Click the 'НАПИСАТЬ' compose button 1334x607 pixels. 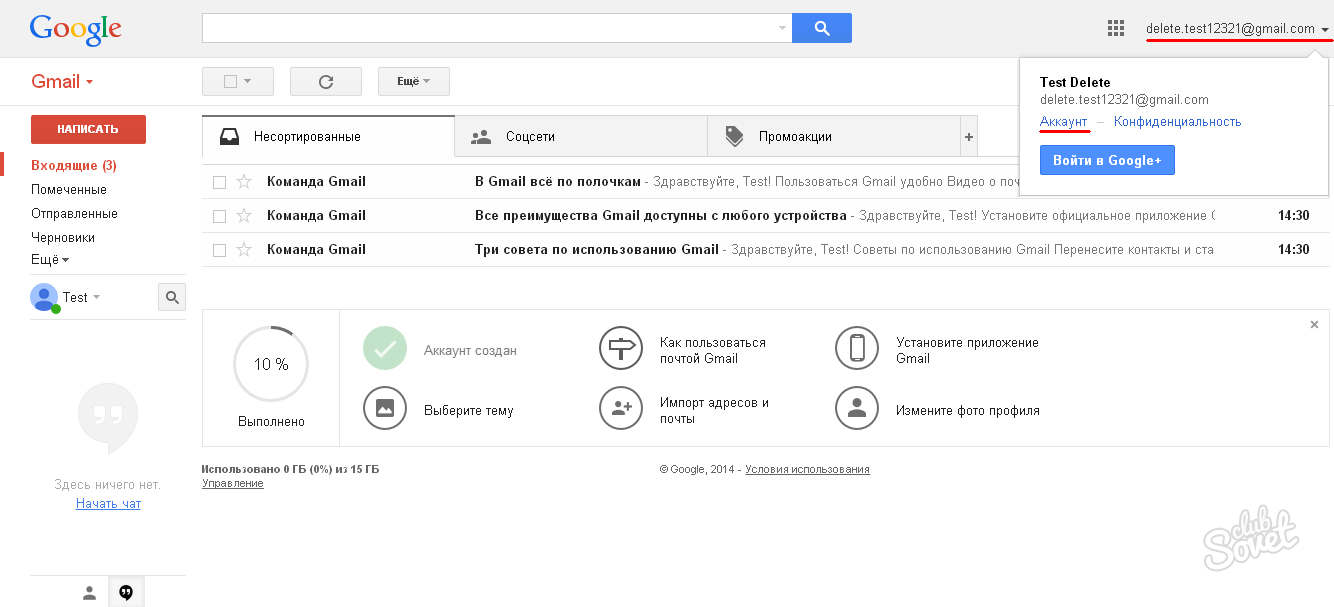pos(88,129)
